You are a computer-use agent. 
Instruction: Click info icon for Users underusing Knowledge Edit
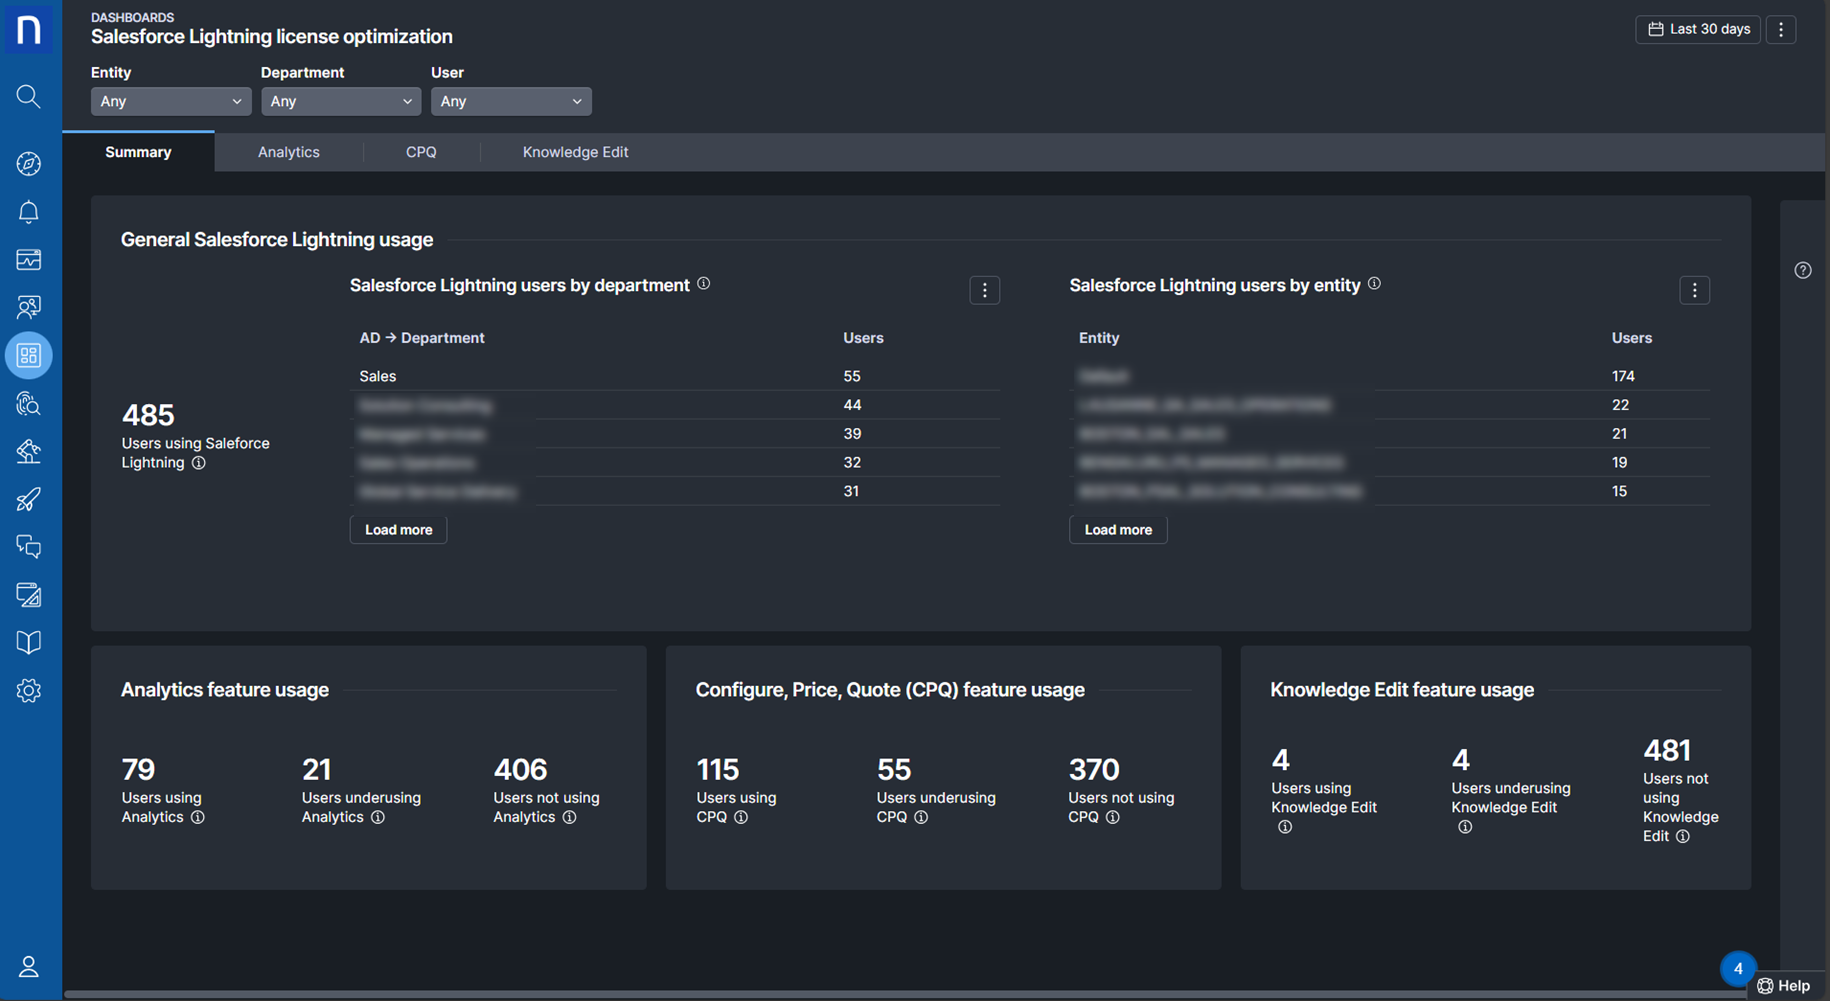pos(1465,827)
